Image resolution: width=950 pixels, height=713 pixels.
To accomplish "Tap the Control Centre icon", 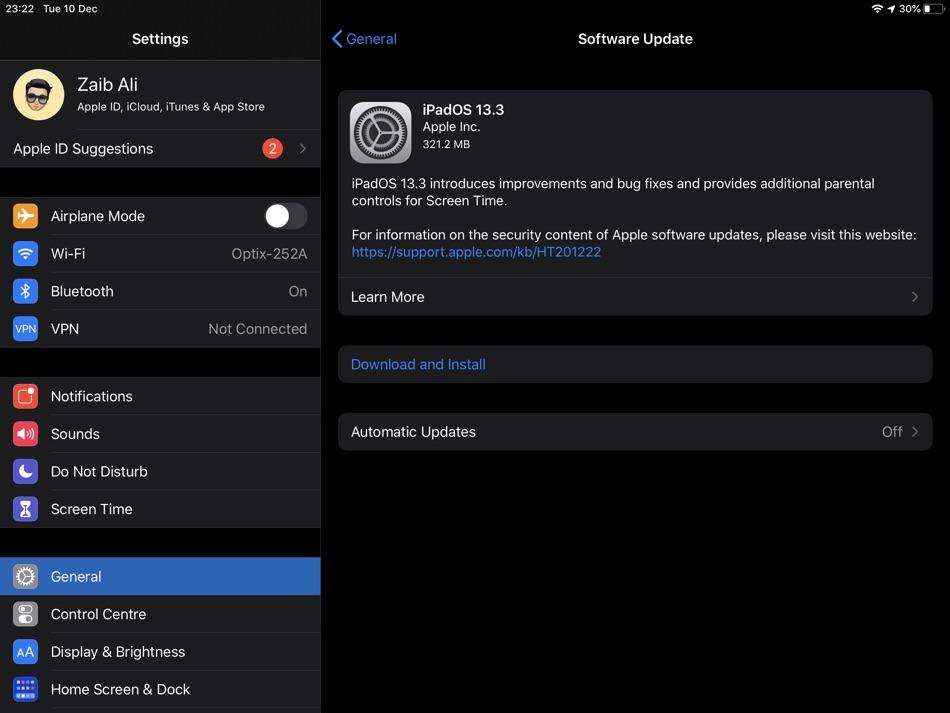I will tap(25, 614).
